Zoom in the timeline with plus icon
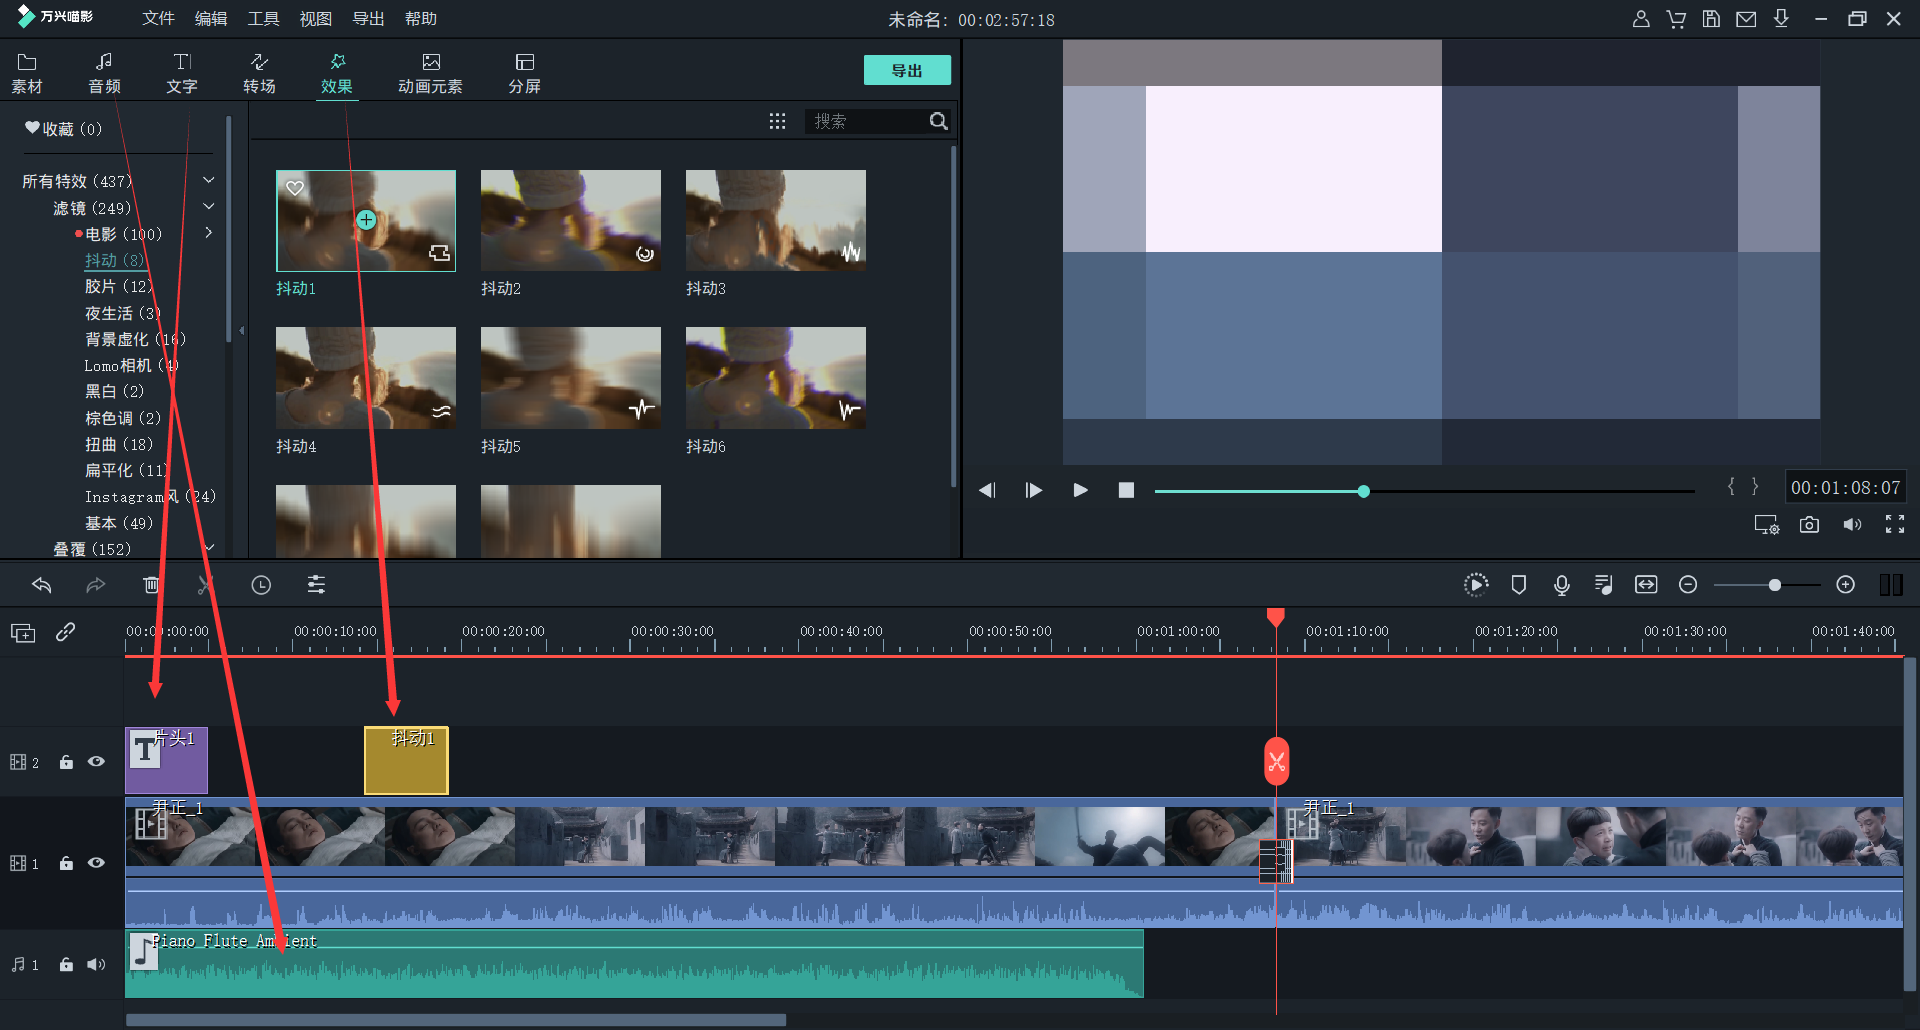 pyautogui.click(x=1846, y=585)
